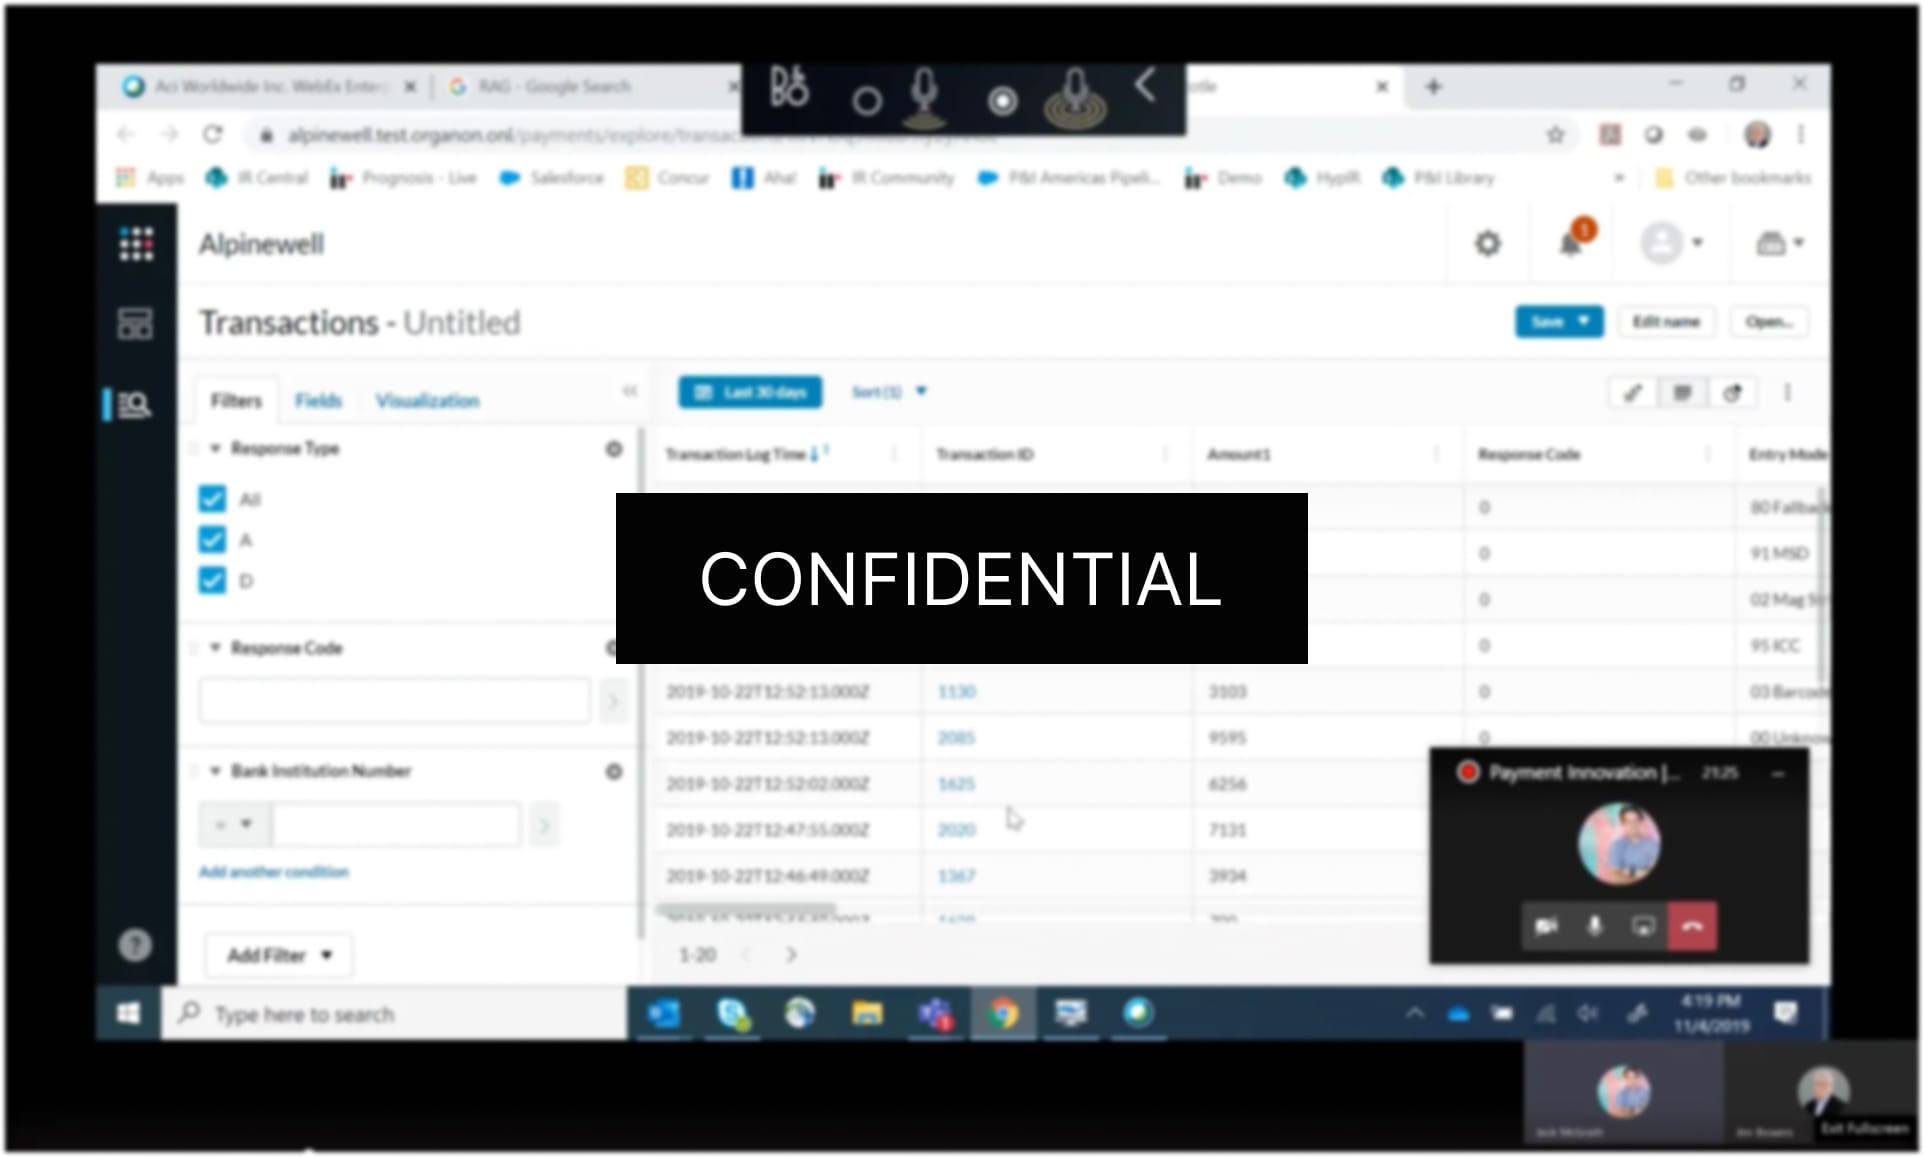
Task: Collapse the Response Type filter section
Action: (215, 448)
